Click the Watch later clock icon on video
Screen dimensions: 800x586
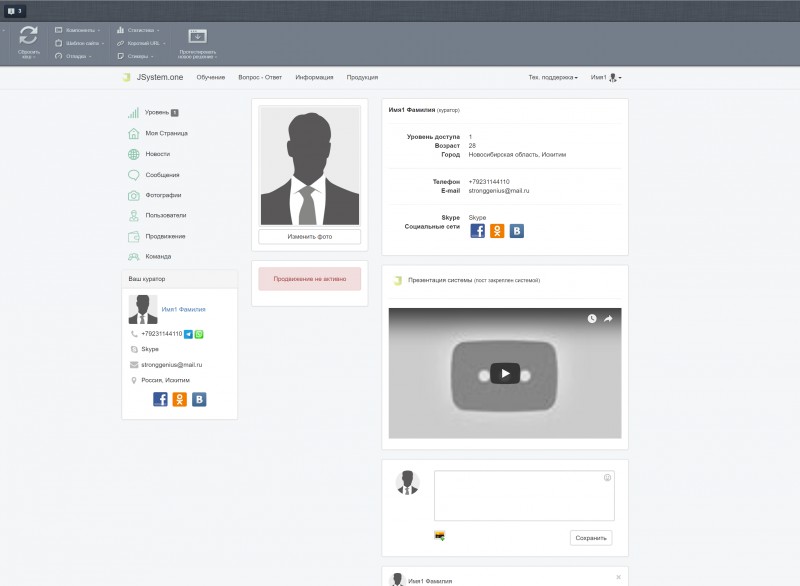tap(592, 319)
